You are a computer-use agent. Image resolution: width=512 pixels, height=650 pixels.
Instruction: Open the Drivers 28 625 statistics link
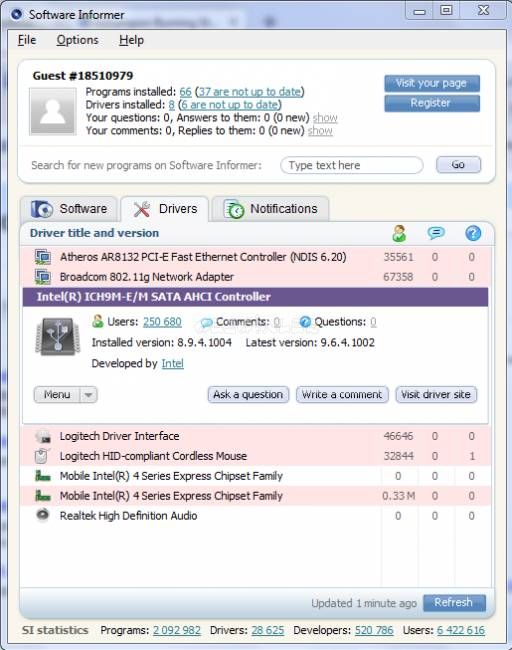pyautogui.click(x=268, y=630)
